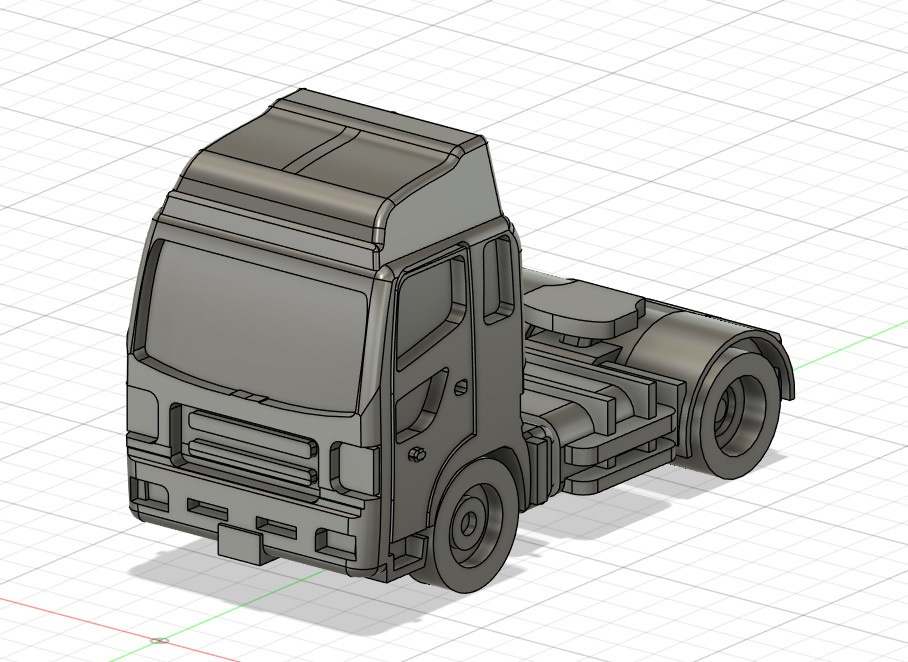Viewport: 908px width, 662px height.
Task: Click the round door lock on the cab door
Action: point(460,386)
